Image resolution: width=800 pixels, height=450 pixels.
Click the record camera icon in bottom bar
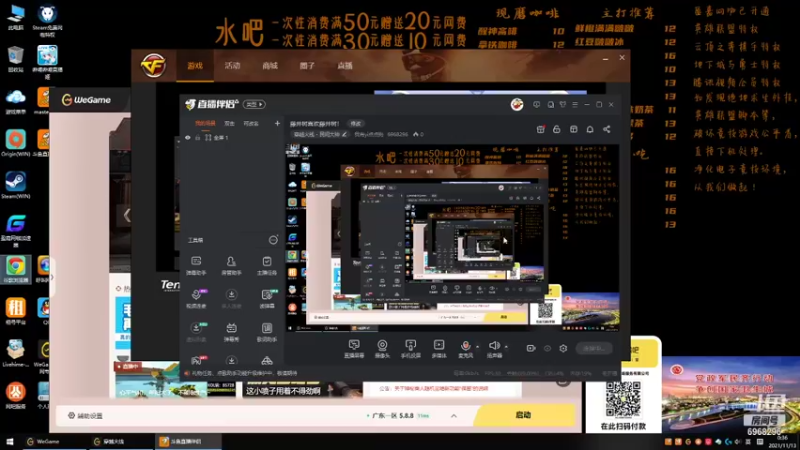[x=531, y=348]
